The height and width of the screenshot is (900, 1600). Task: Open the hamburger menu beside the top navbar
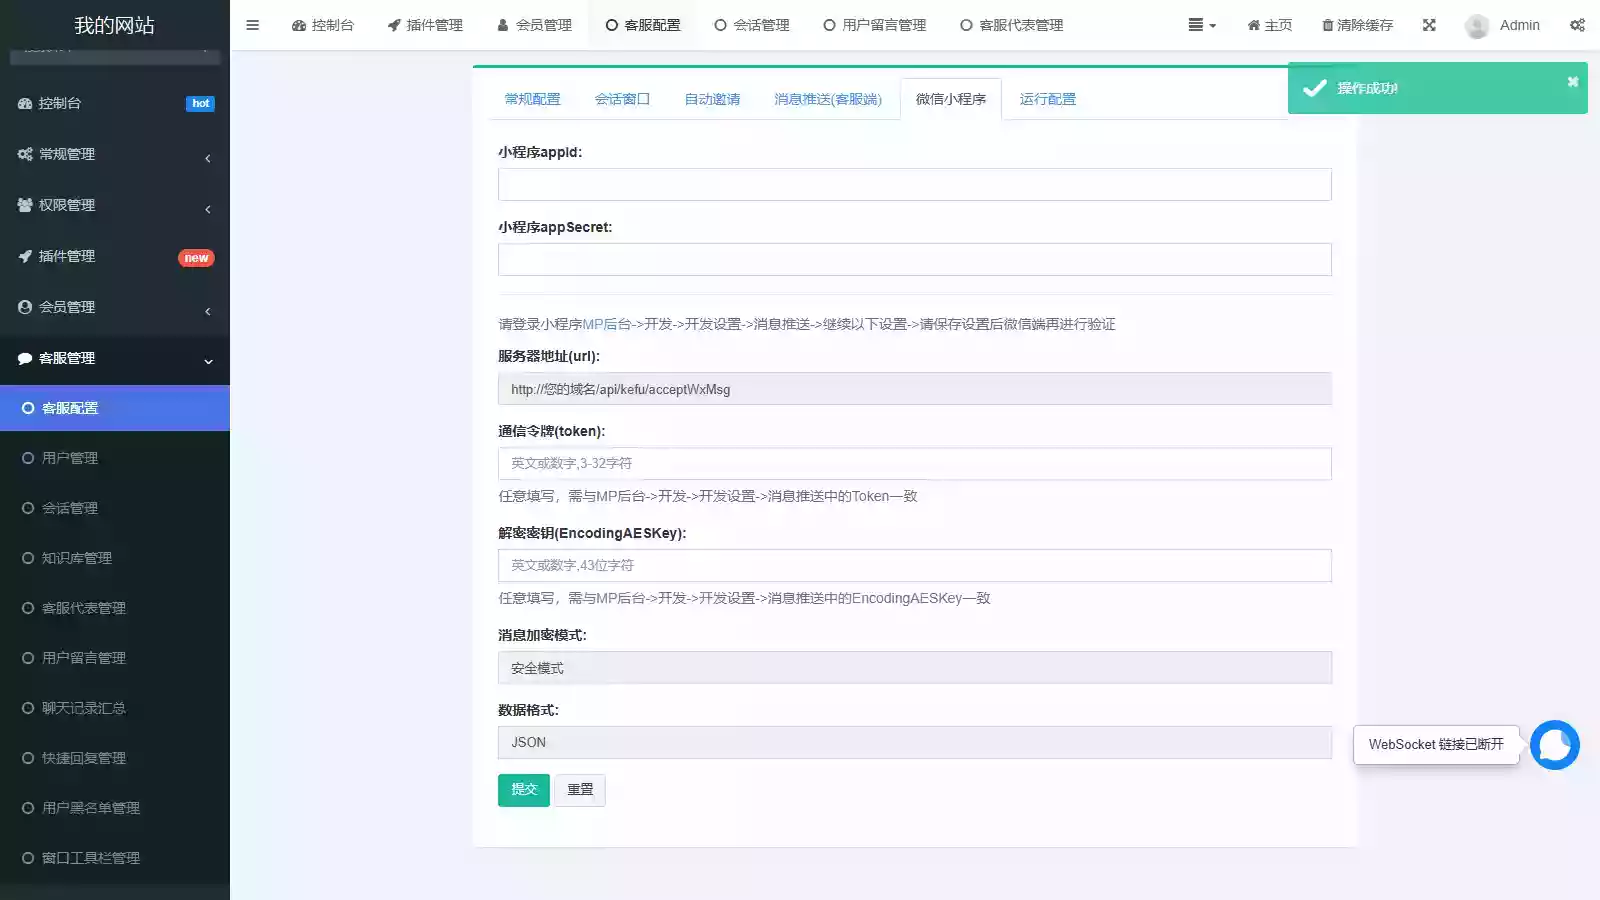[252, 25]
